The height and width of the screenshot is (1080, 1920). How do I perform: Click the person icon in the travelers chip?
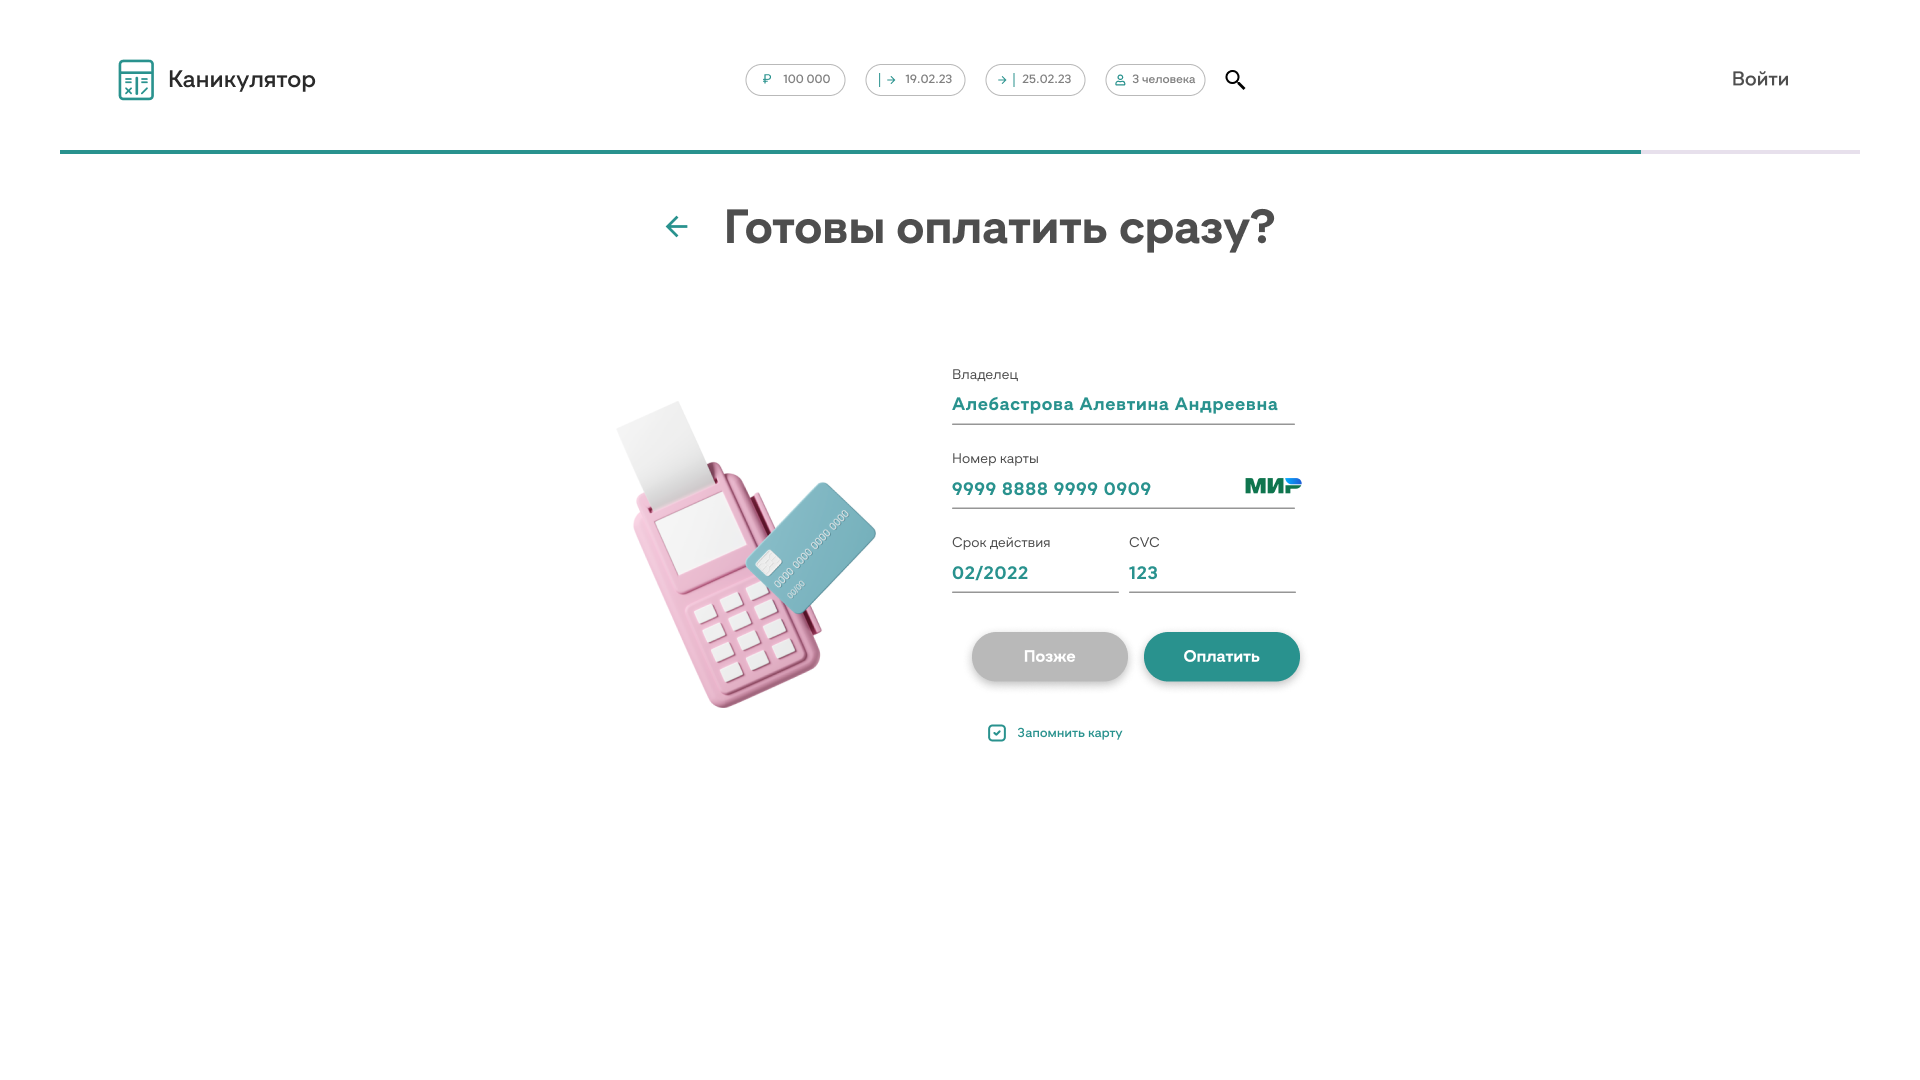(1120, 80)
